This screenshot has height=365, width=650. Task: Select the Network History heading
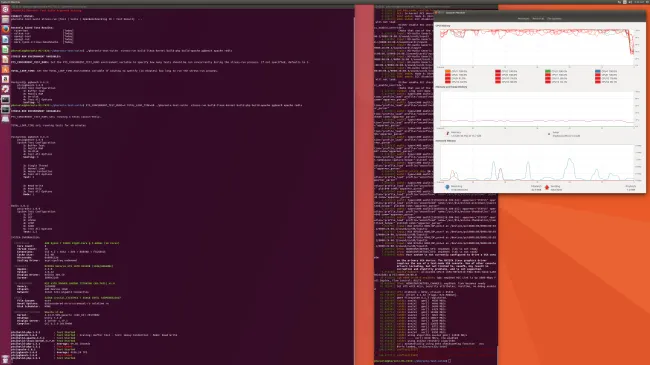446,141
